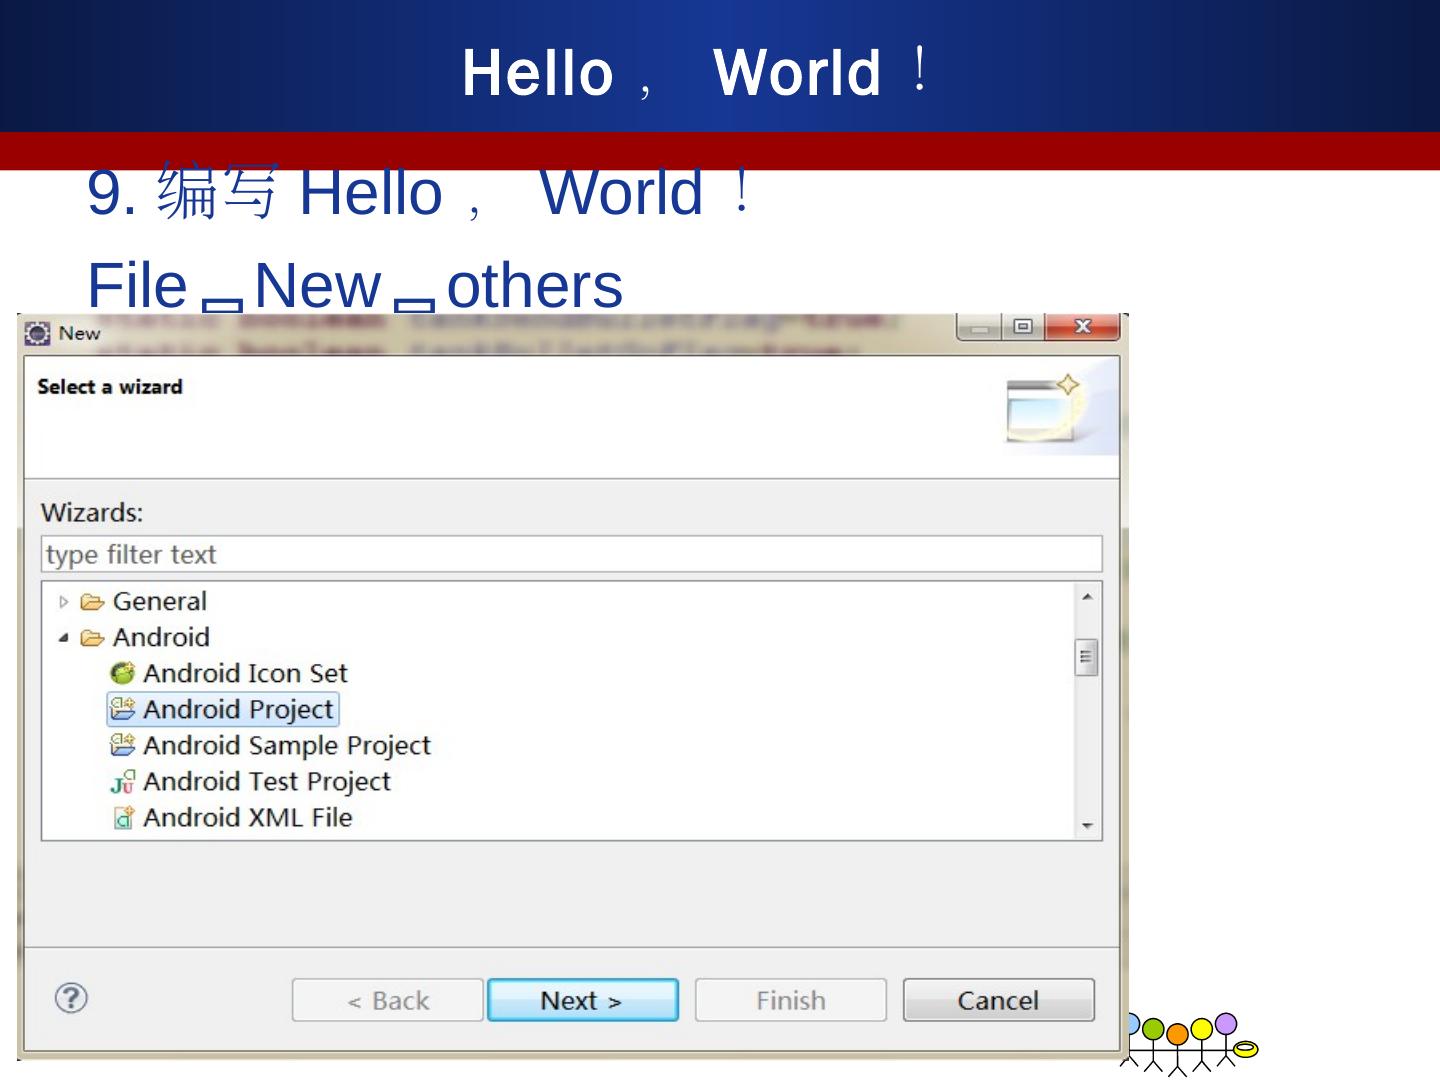Image resolution: width=1440 pixels, height=1080 pixels.
Task: Click the wizard list scroll up arrow
Action: click(x=1087, y=597)
